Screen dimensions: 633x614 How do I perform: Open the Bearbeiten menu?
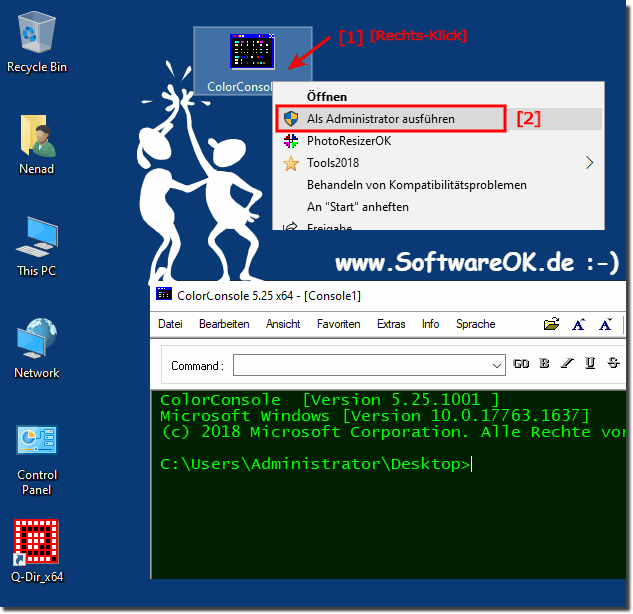click(x=224, y=324)
